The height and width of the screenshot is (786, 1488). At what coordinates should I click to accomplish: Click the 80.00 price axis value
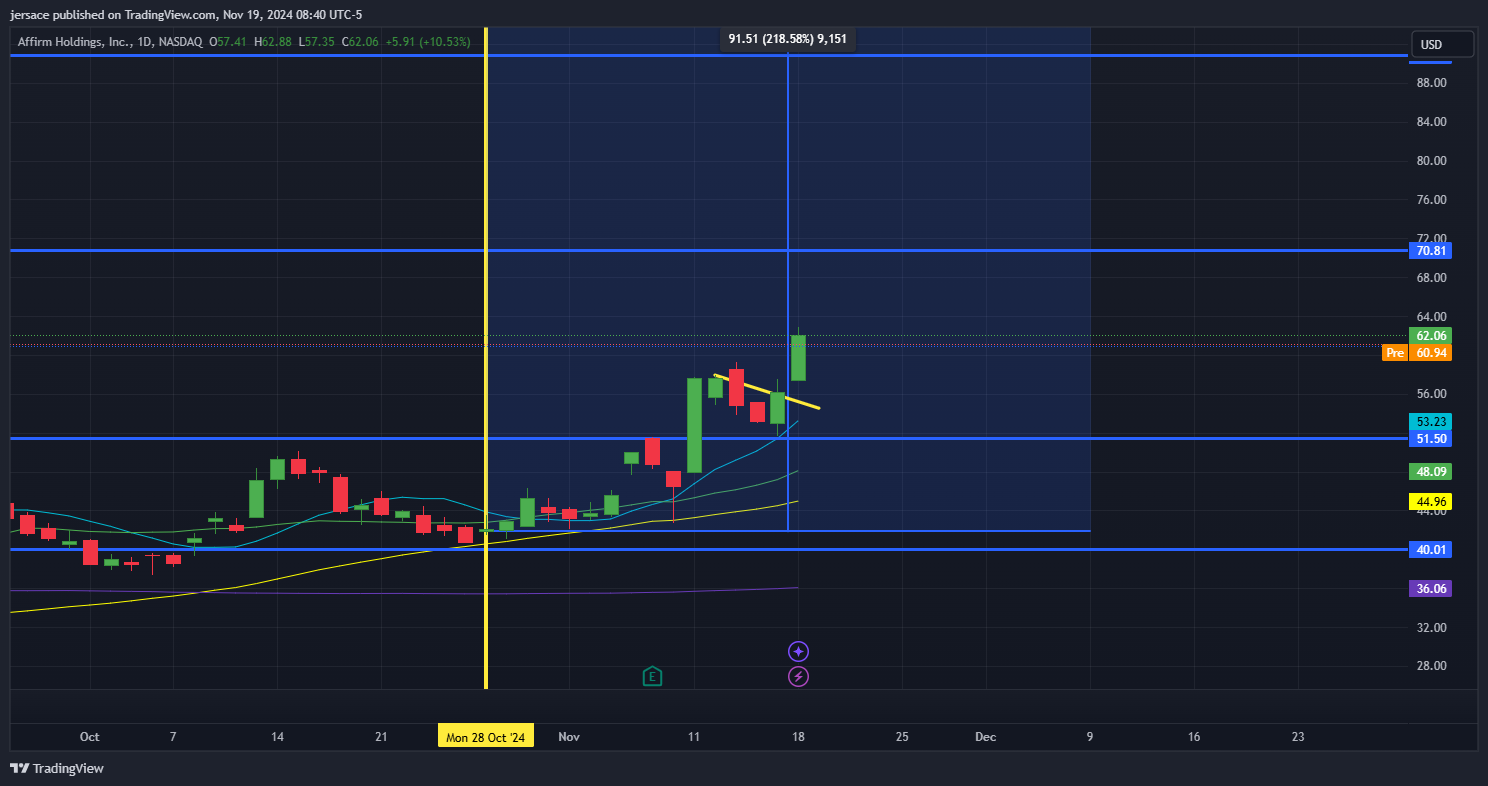[1432, 161]
